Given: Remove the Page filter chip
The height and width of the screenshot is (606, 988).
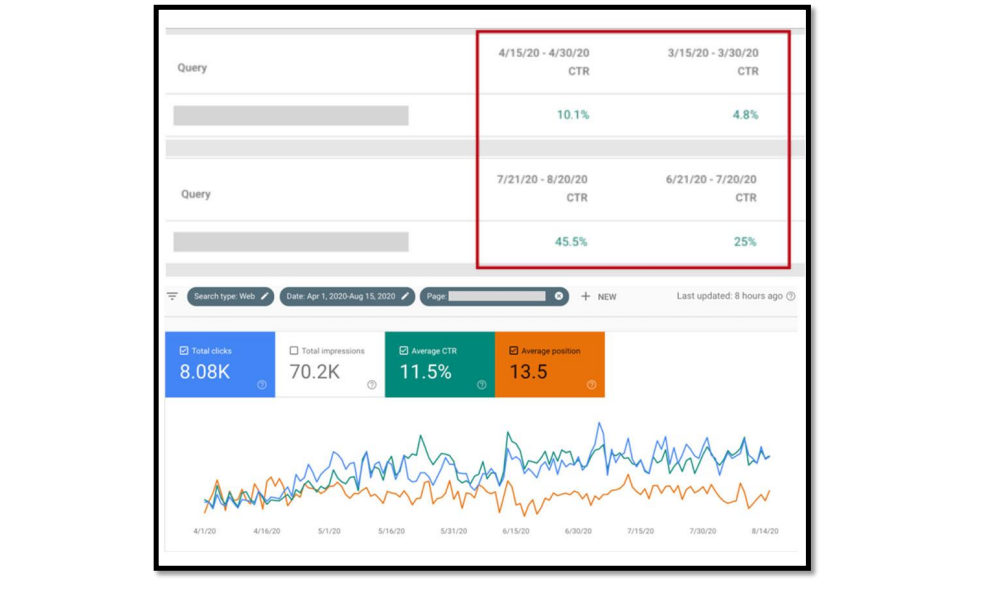Looking at the screenshot, I should (x=559, y=297).
